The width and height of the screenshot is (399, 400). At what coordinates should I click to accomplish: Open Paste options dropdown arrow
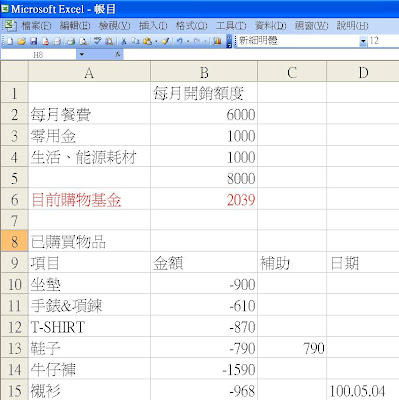[x=156, y=42]
